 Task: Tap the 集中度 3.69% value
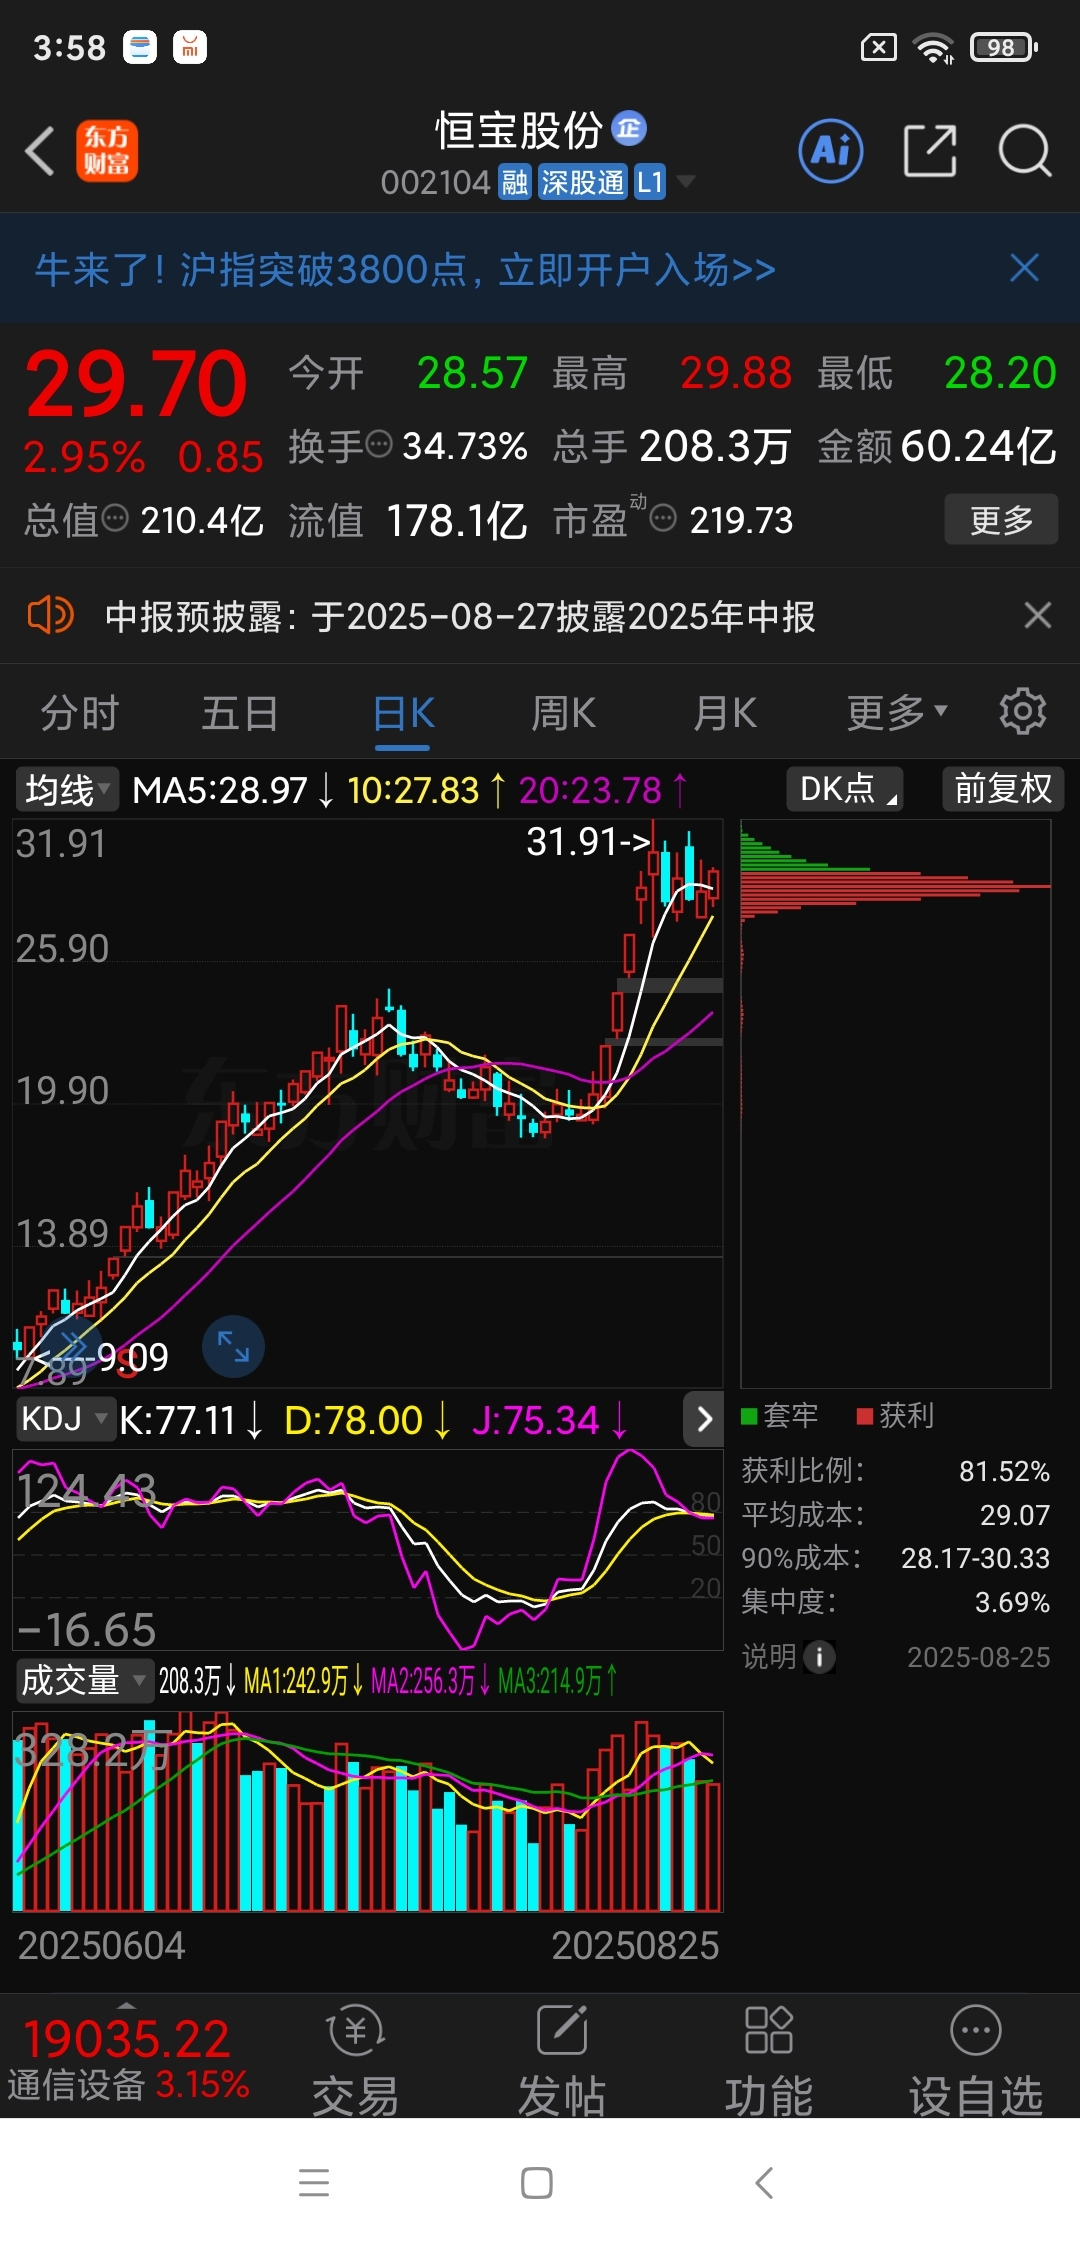1012,1602
